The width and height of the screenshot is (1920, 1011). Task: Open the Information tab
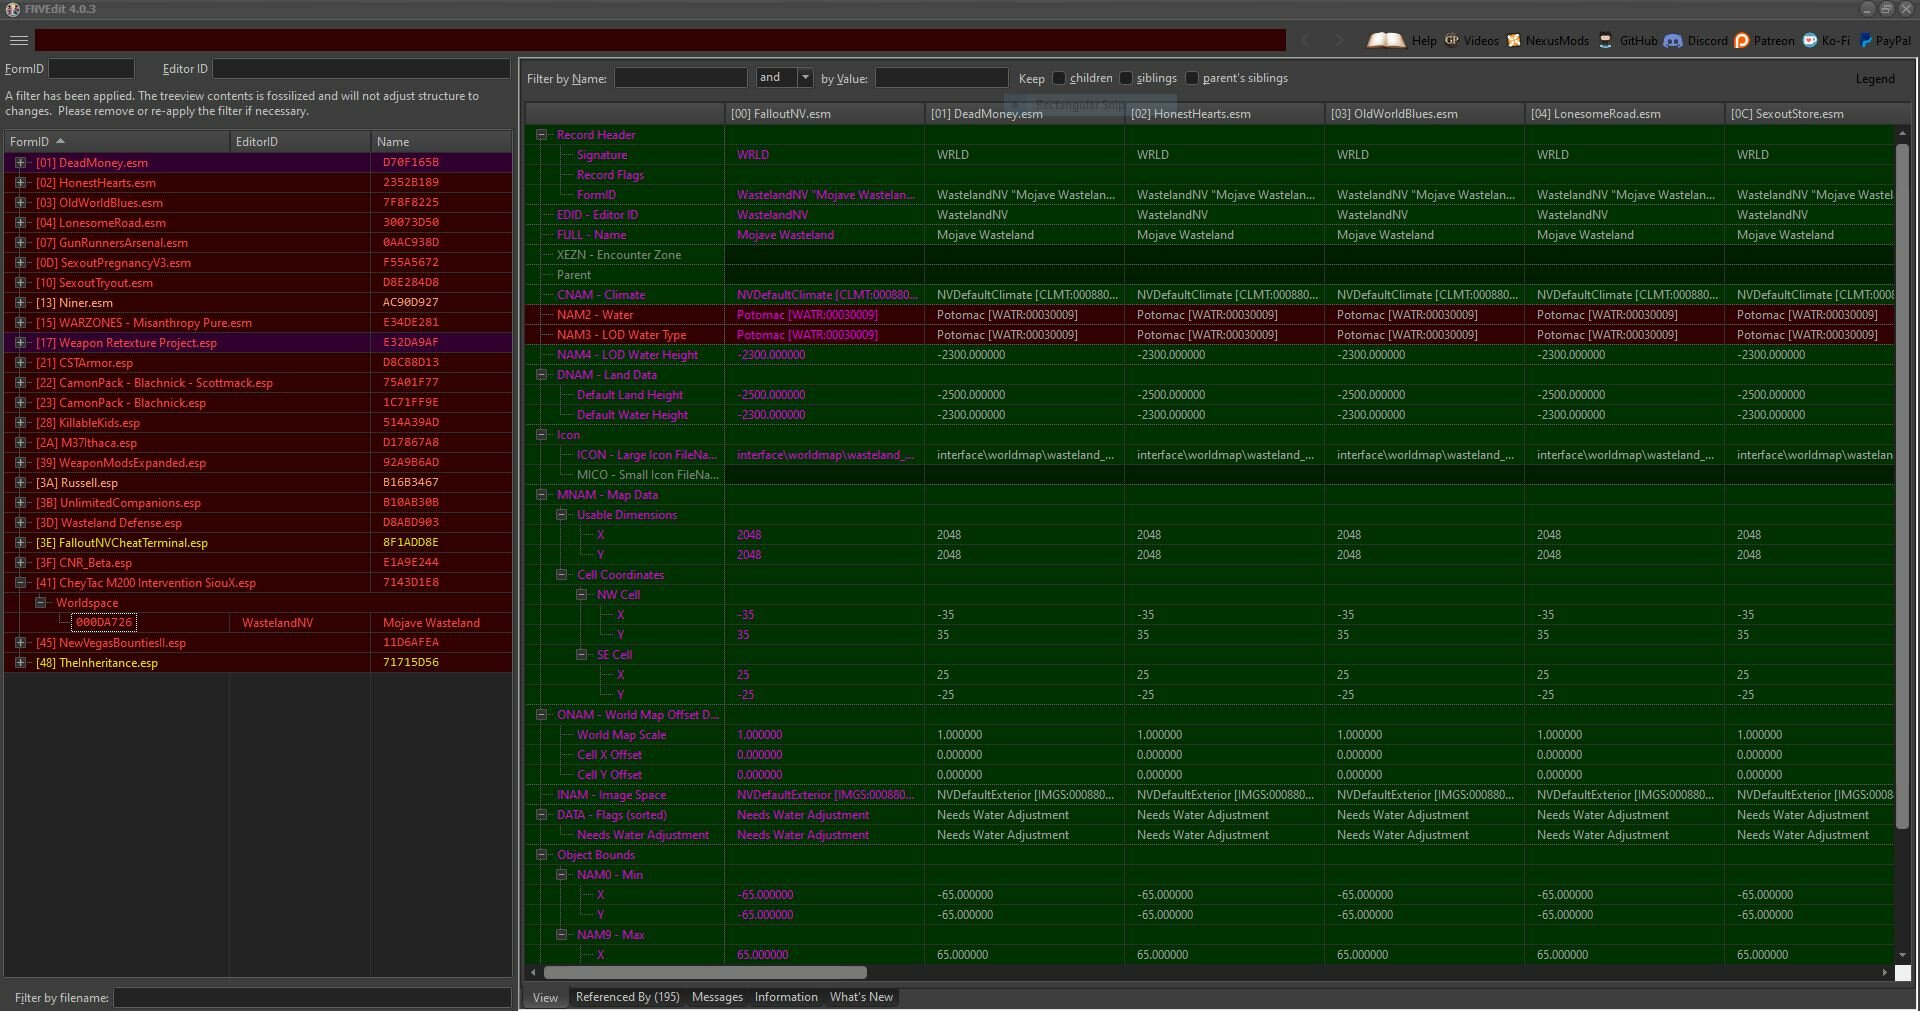click(x=786, y=997)
